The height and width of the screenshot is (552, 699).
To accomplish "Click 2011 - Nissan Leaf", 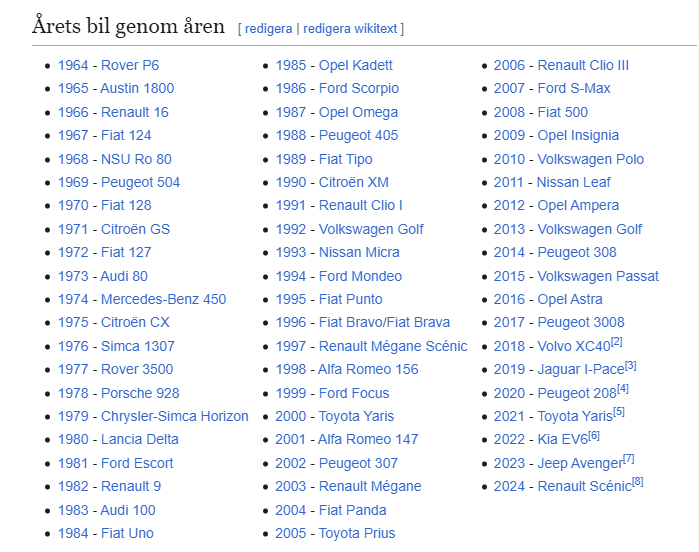I will pos(552,182).
